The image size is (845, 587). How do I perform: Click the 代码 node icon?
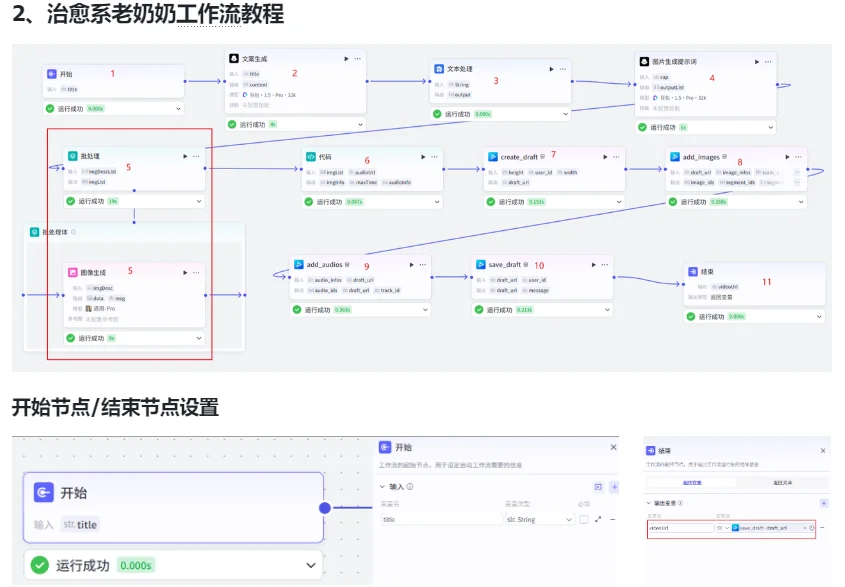click(x=311, y=157)
